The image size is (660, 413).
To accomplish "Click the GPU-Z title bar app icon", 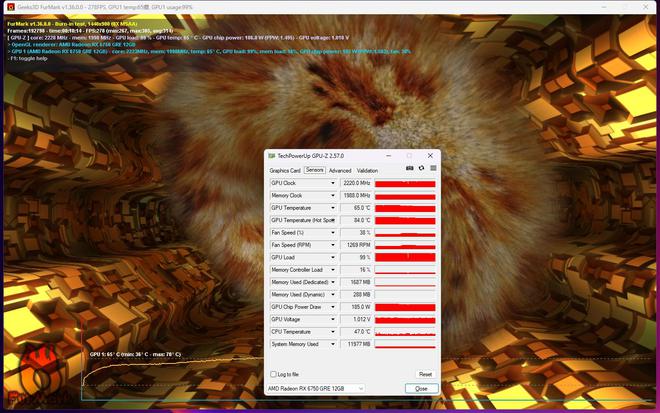I will pyautogui.click(x=272, y=156).
